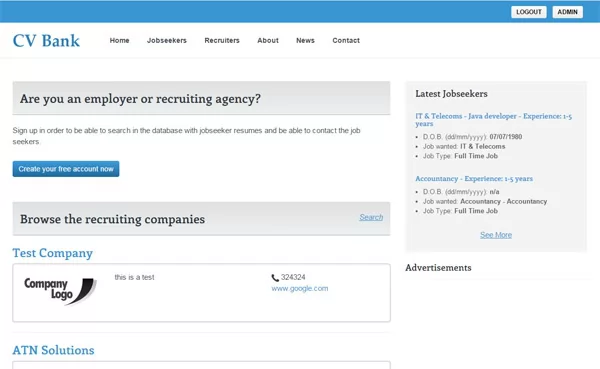The height and width of the screenshot is (369, 600).
Task: Click the See More link
Action: coord(496,235)
